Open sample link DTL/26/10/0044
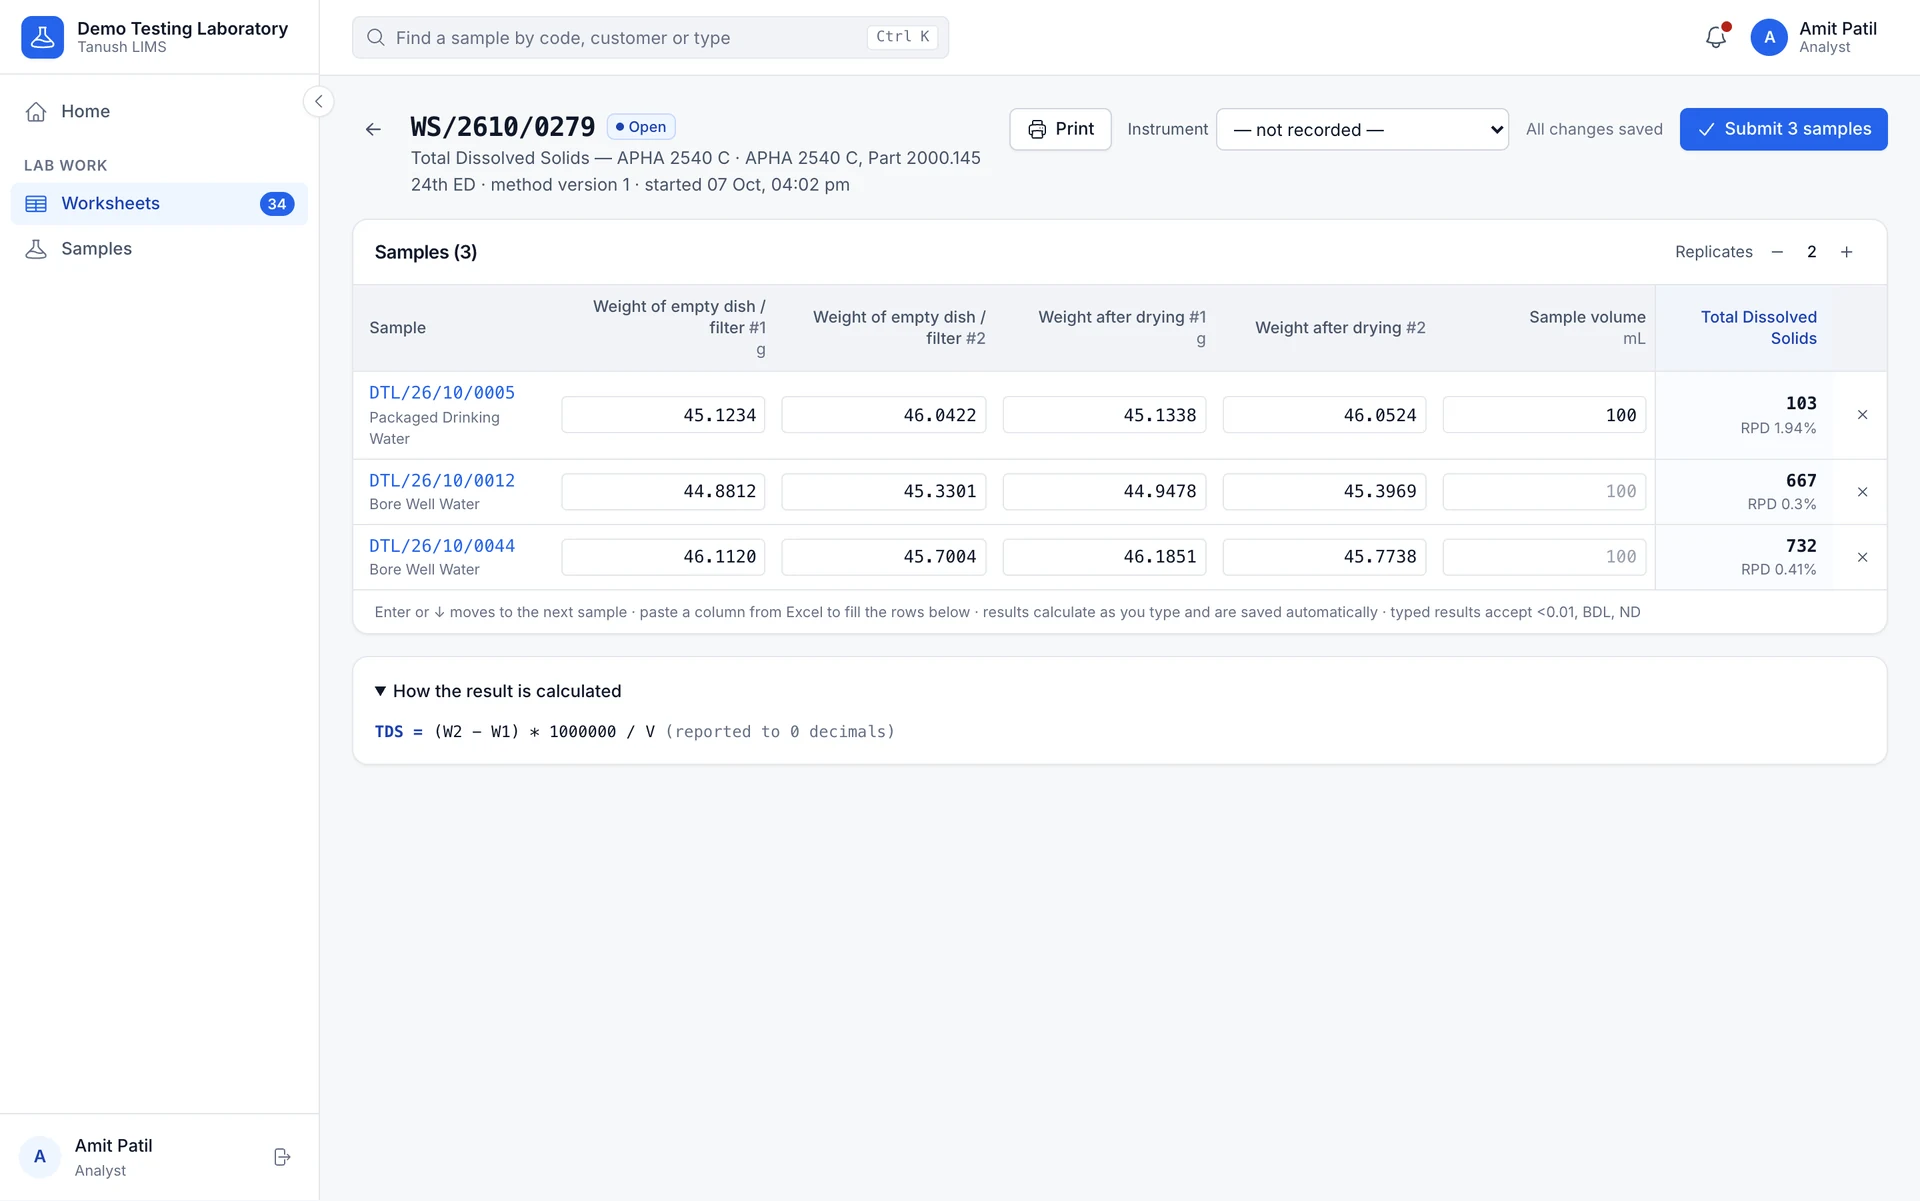This screenshot has height=1201, width=1920. pos(442,546)
